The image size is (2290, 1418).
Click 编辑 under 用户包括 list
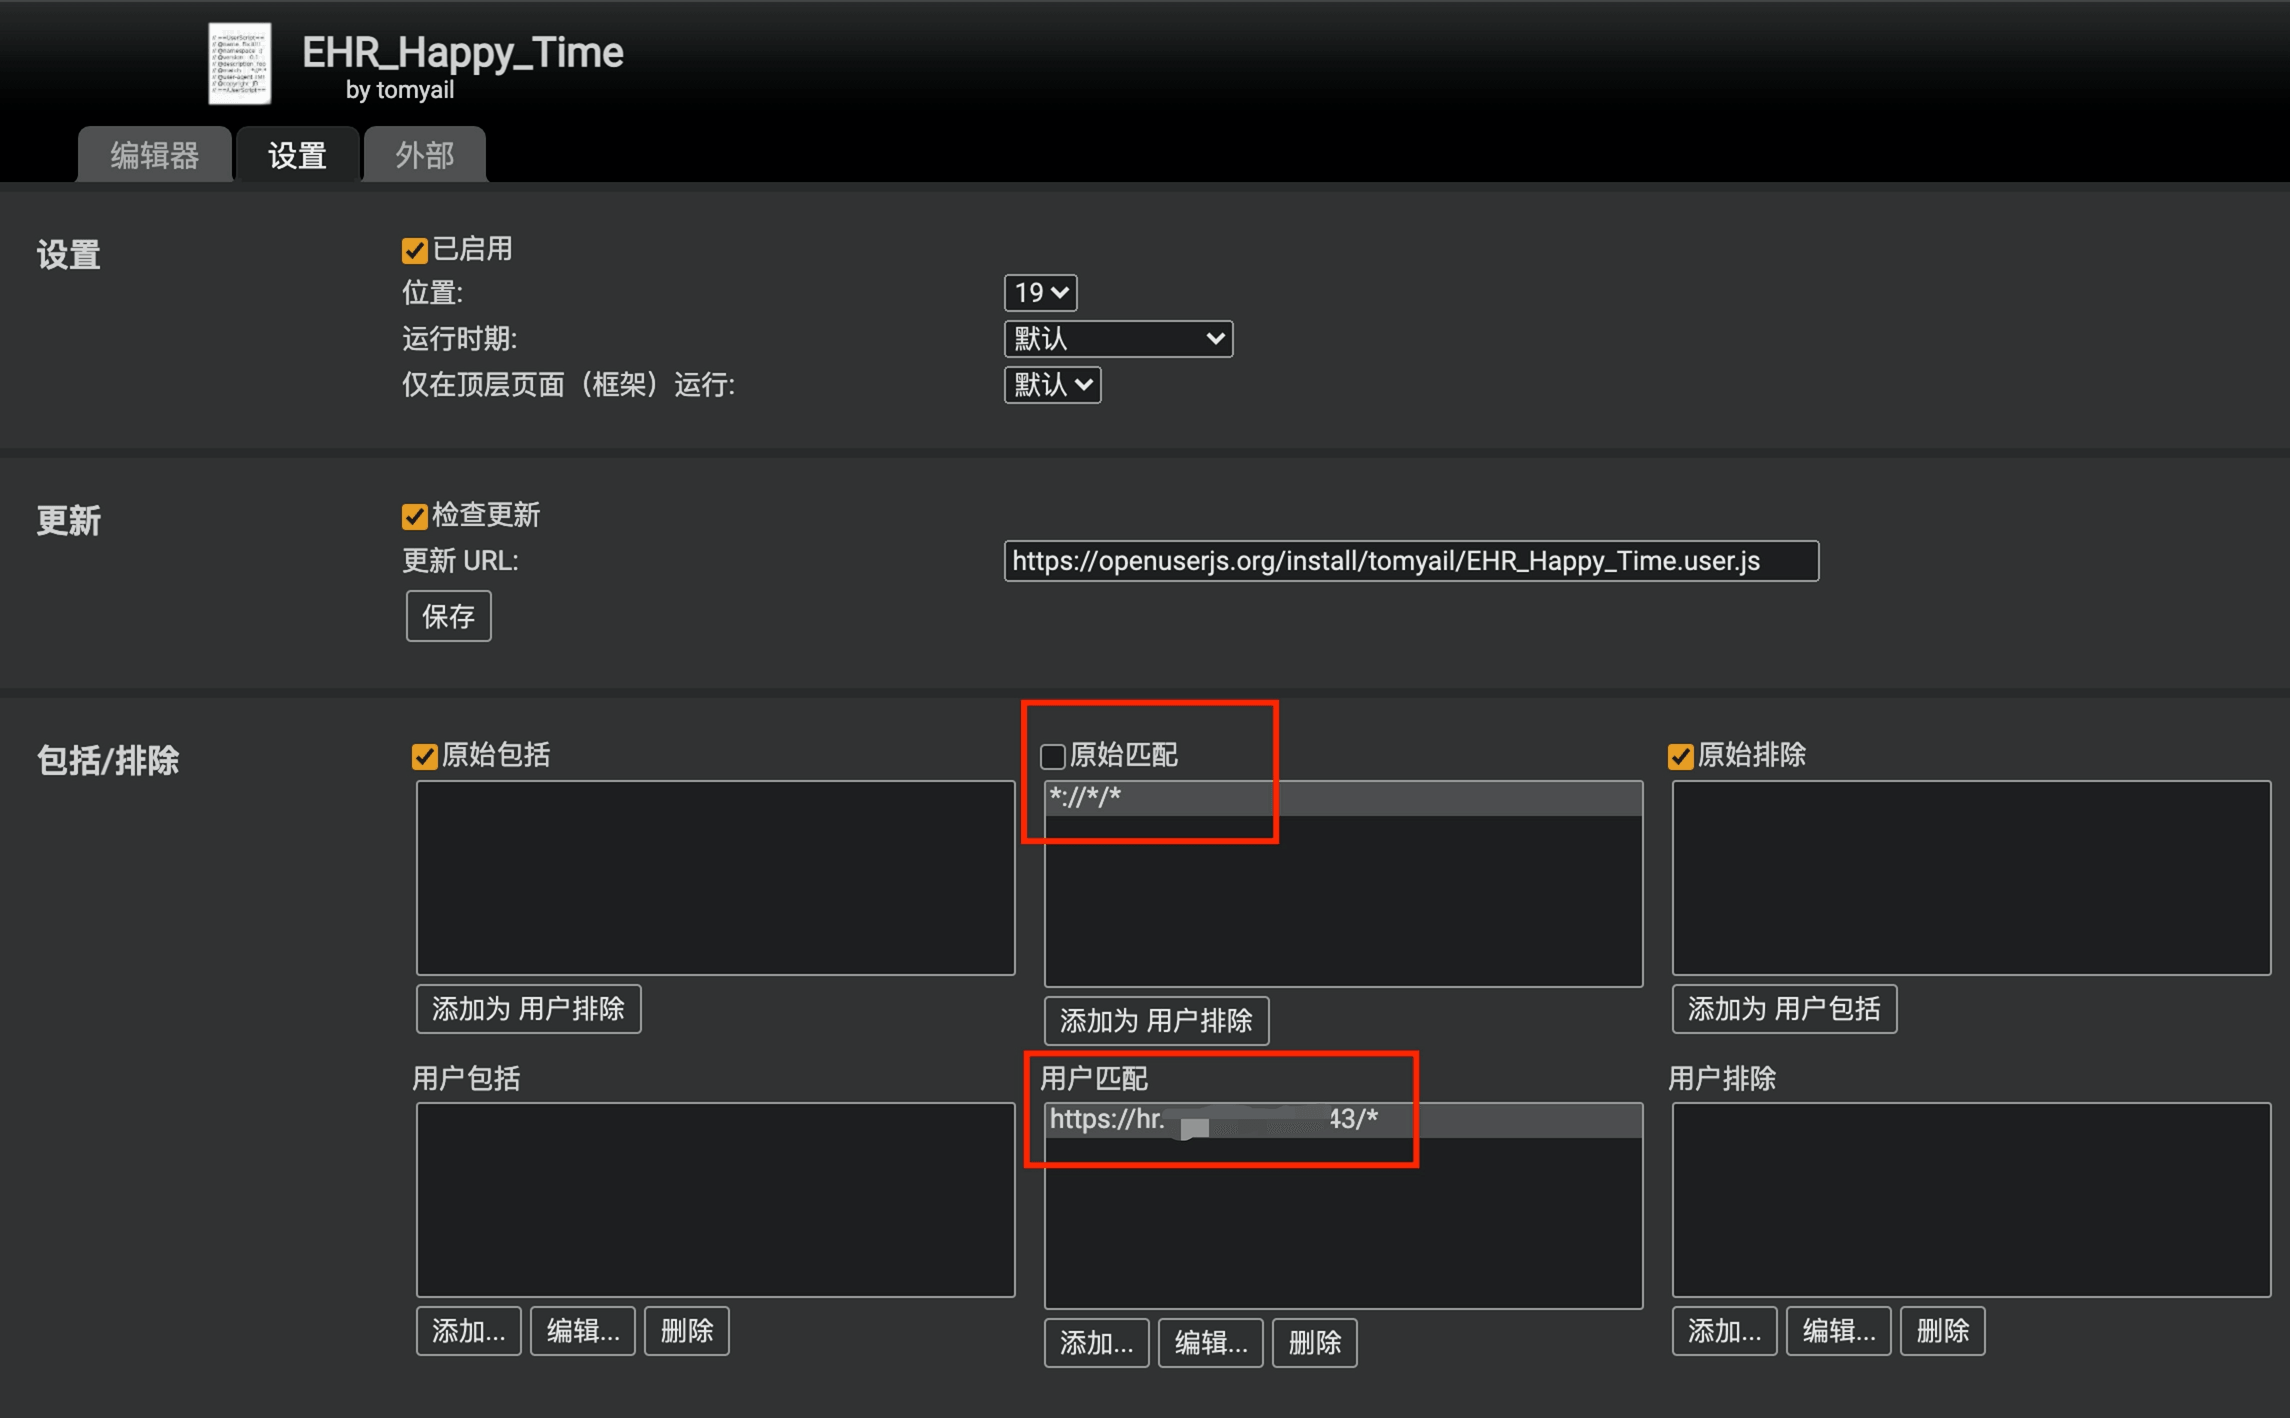click(x=582, y=1331)
